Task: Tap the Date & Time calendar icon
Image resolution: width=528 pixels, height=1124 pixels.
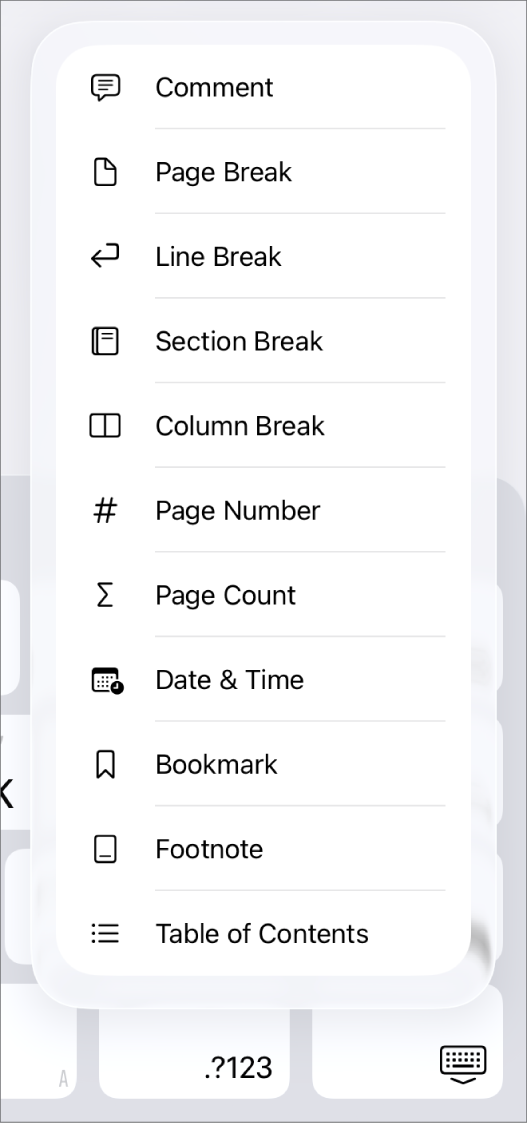Action: (107, 680)
